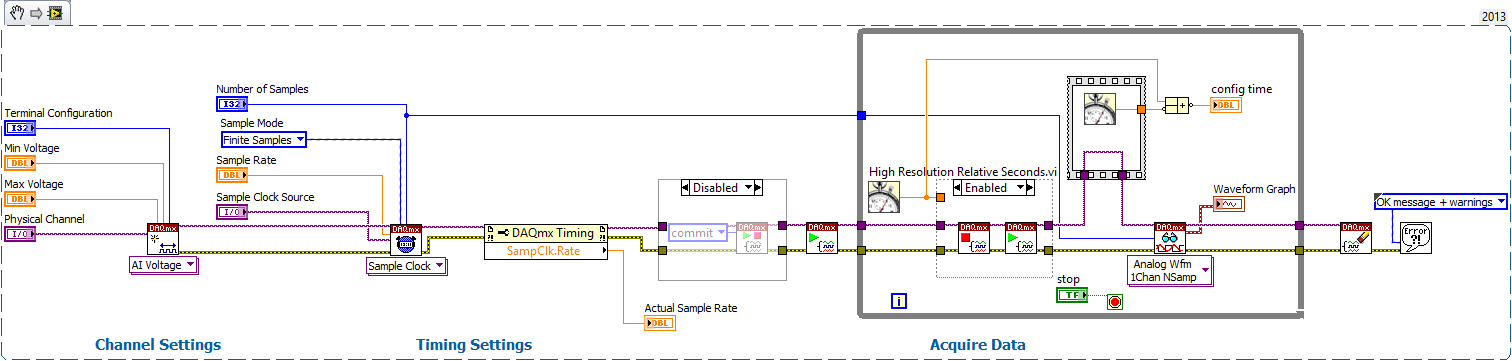1512x361 pixels.
Task: Select the DAQmx Create Channel node
Action: 162,238
